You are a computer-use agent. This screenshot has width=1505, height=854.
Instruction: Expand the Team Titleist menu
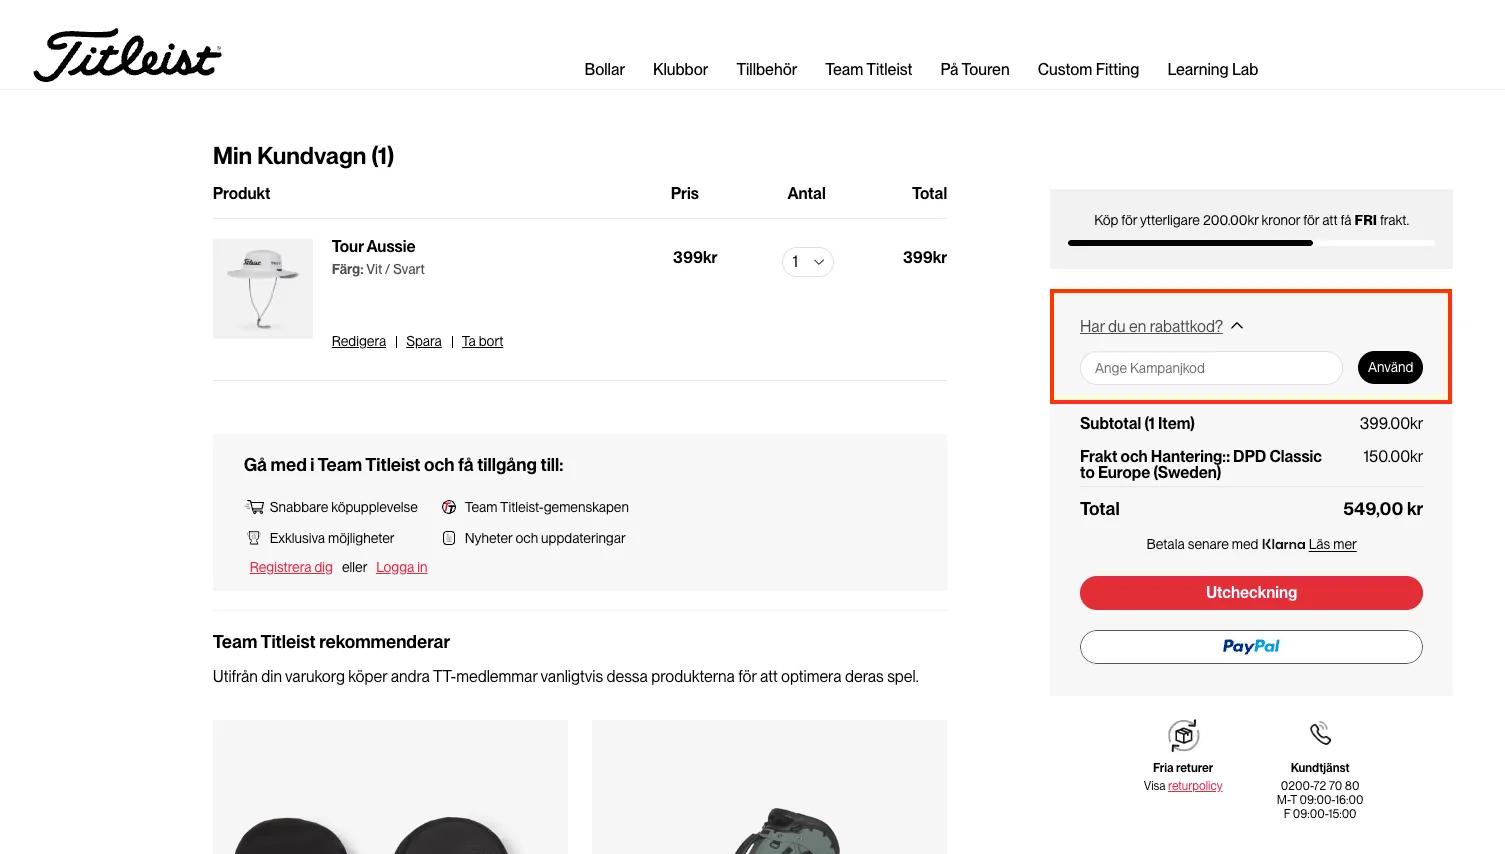[x=867, y=69]
